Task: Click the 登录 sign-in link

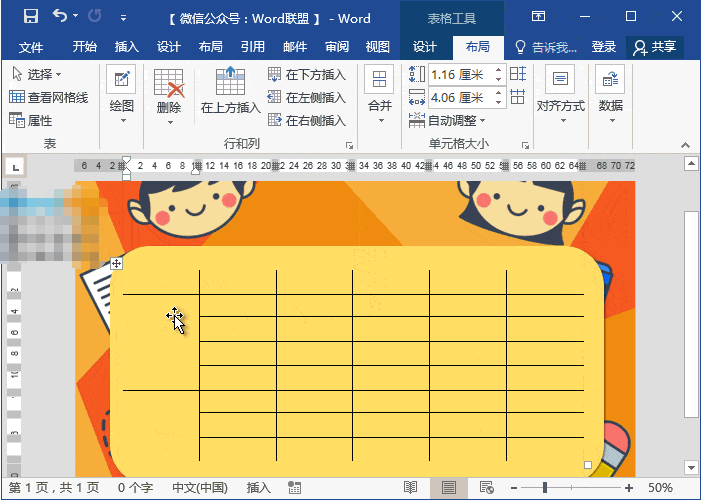Action: tap(604, 46)
